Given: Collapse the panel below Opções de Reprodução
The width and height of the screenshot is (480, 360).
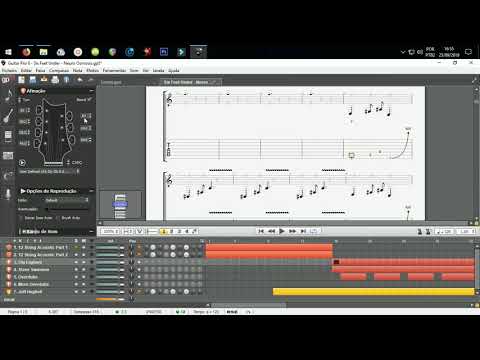Looking at the screenshot, I should pyautogui.click(x=91, y=231).
